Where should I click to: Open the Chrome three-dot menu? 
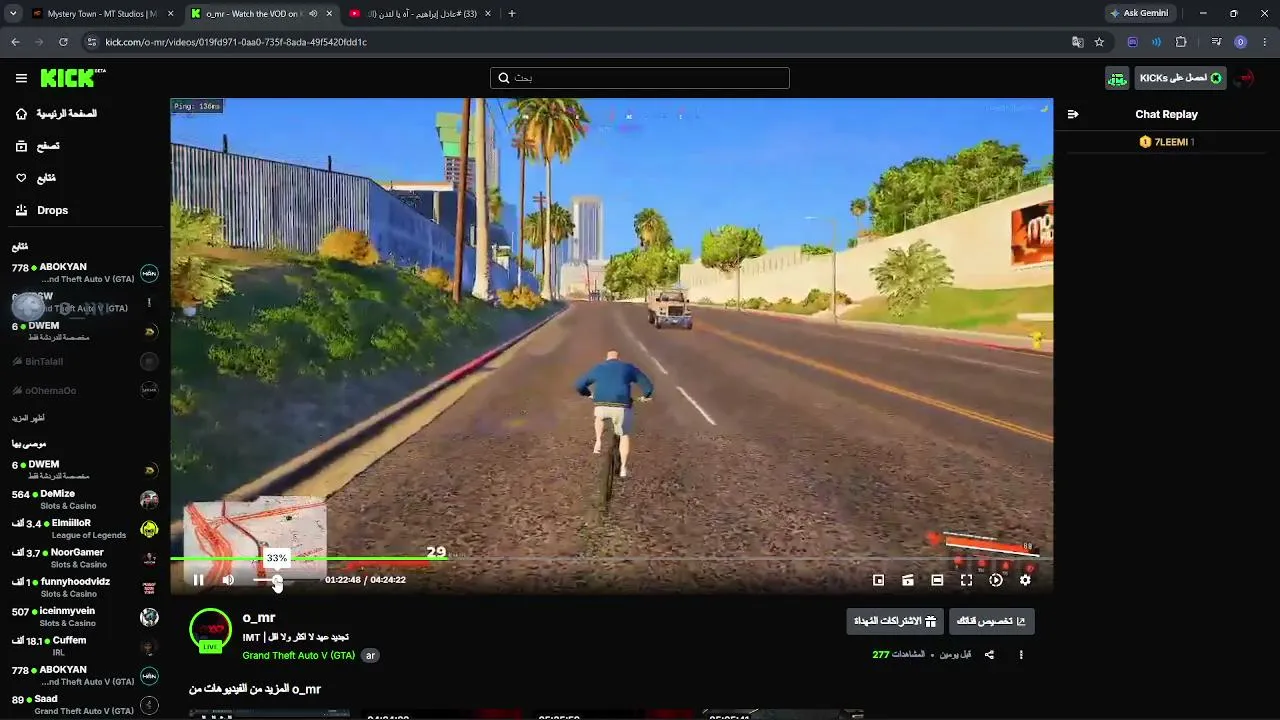1265,42
